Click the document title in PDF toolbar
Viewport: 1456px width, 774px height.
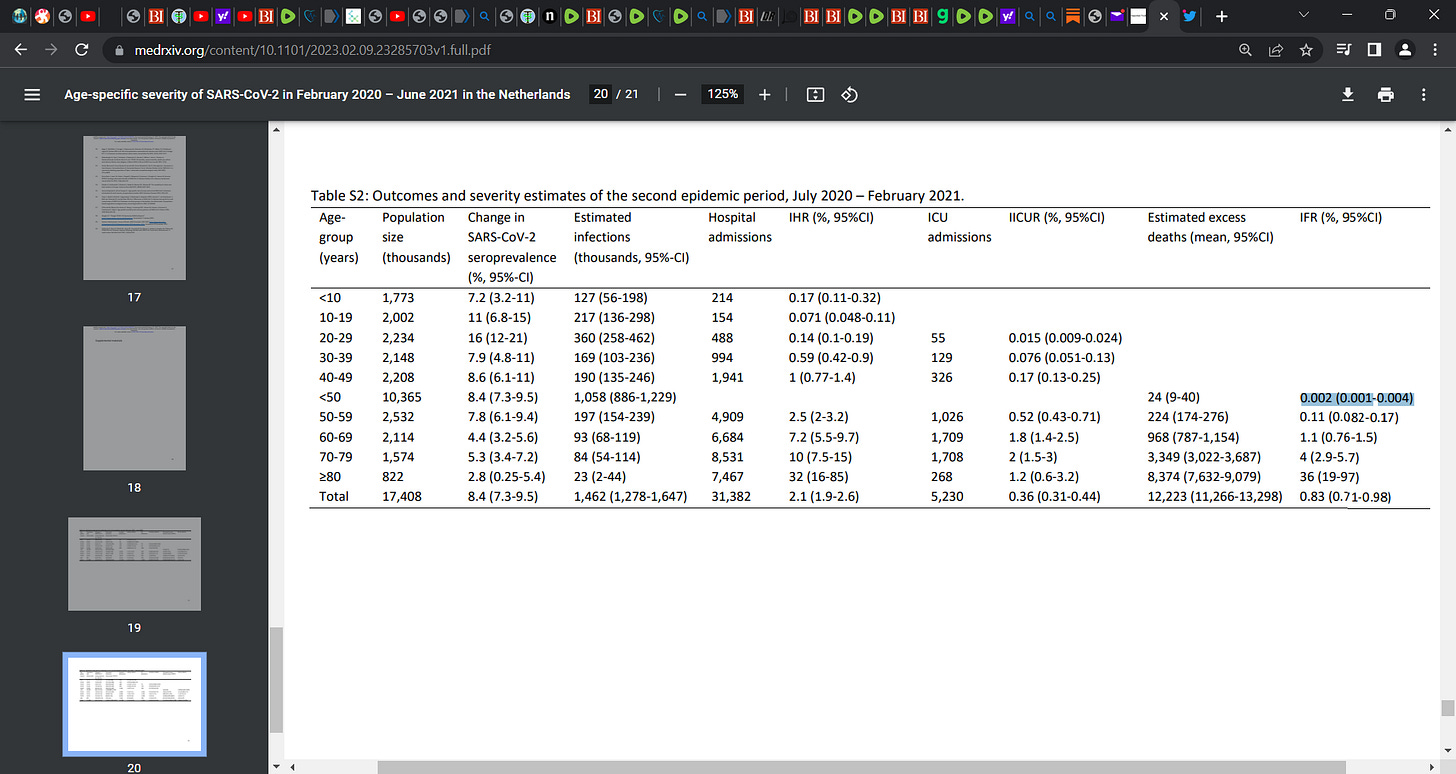click(x=317, y=94)
